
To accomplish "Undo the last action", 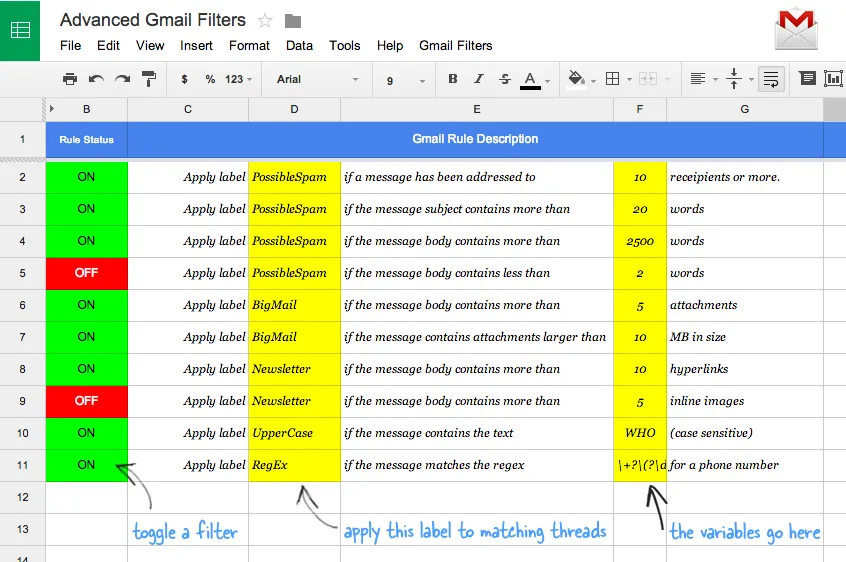I will [x=97, y=79].
